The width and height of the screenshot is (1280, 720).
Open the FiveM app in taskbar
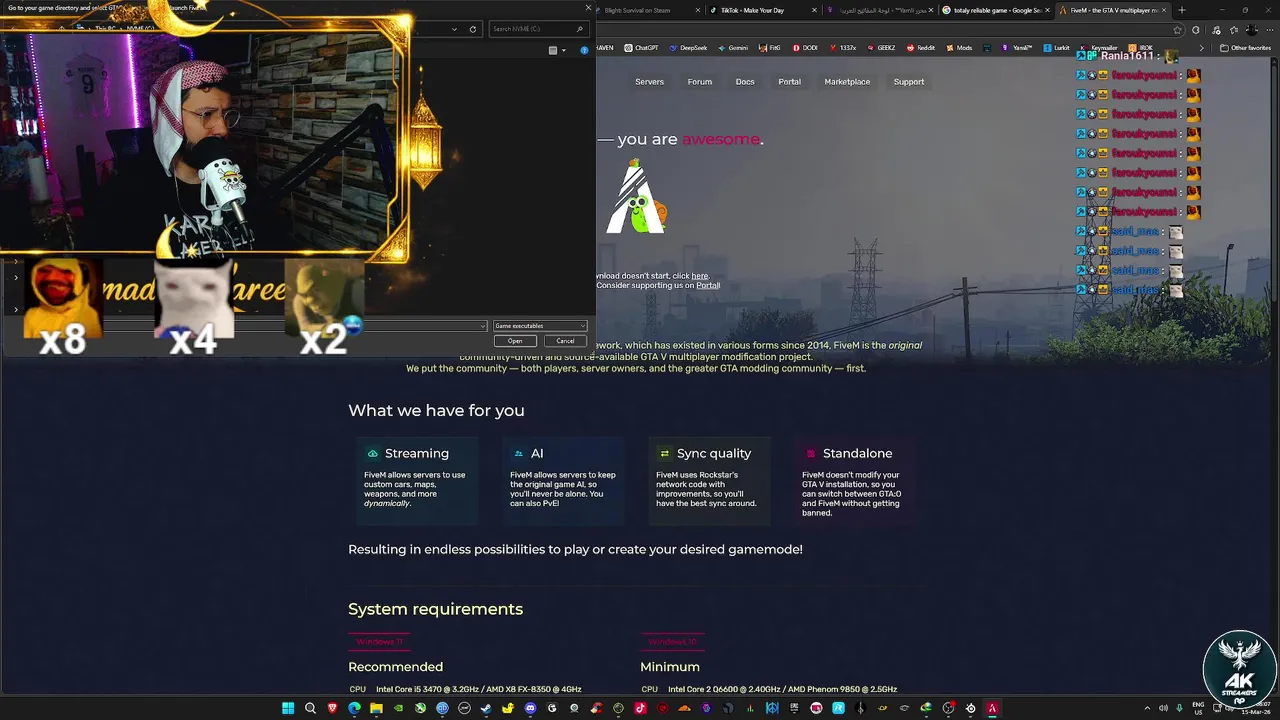point(993,709)
